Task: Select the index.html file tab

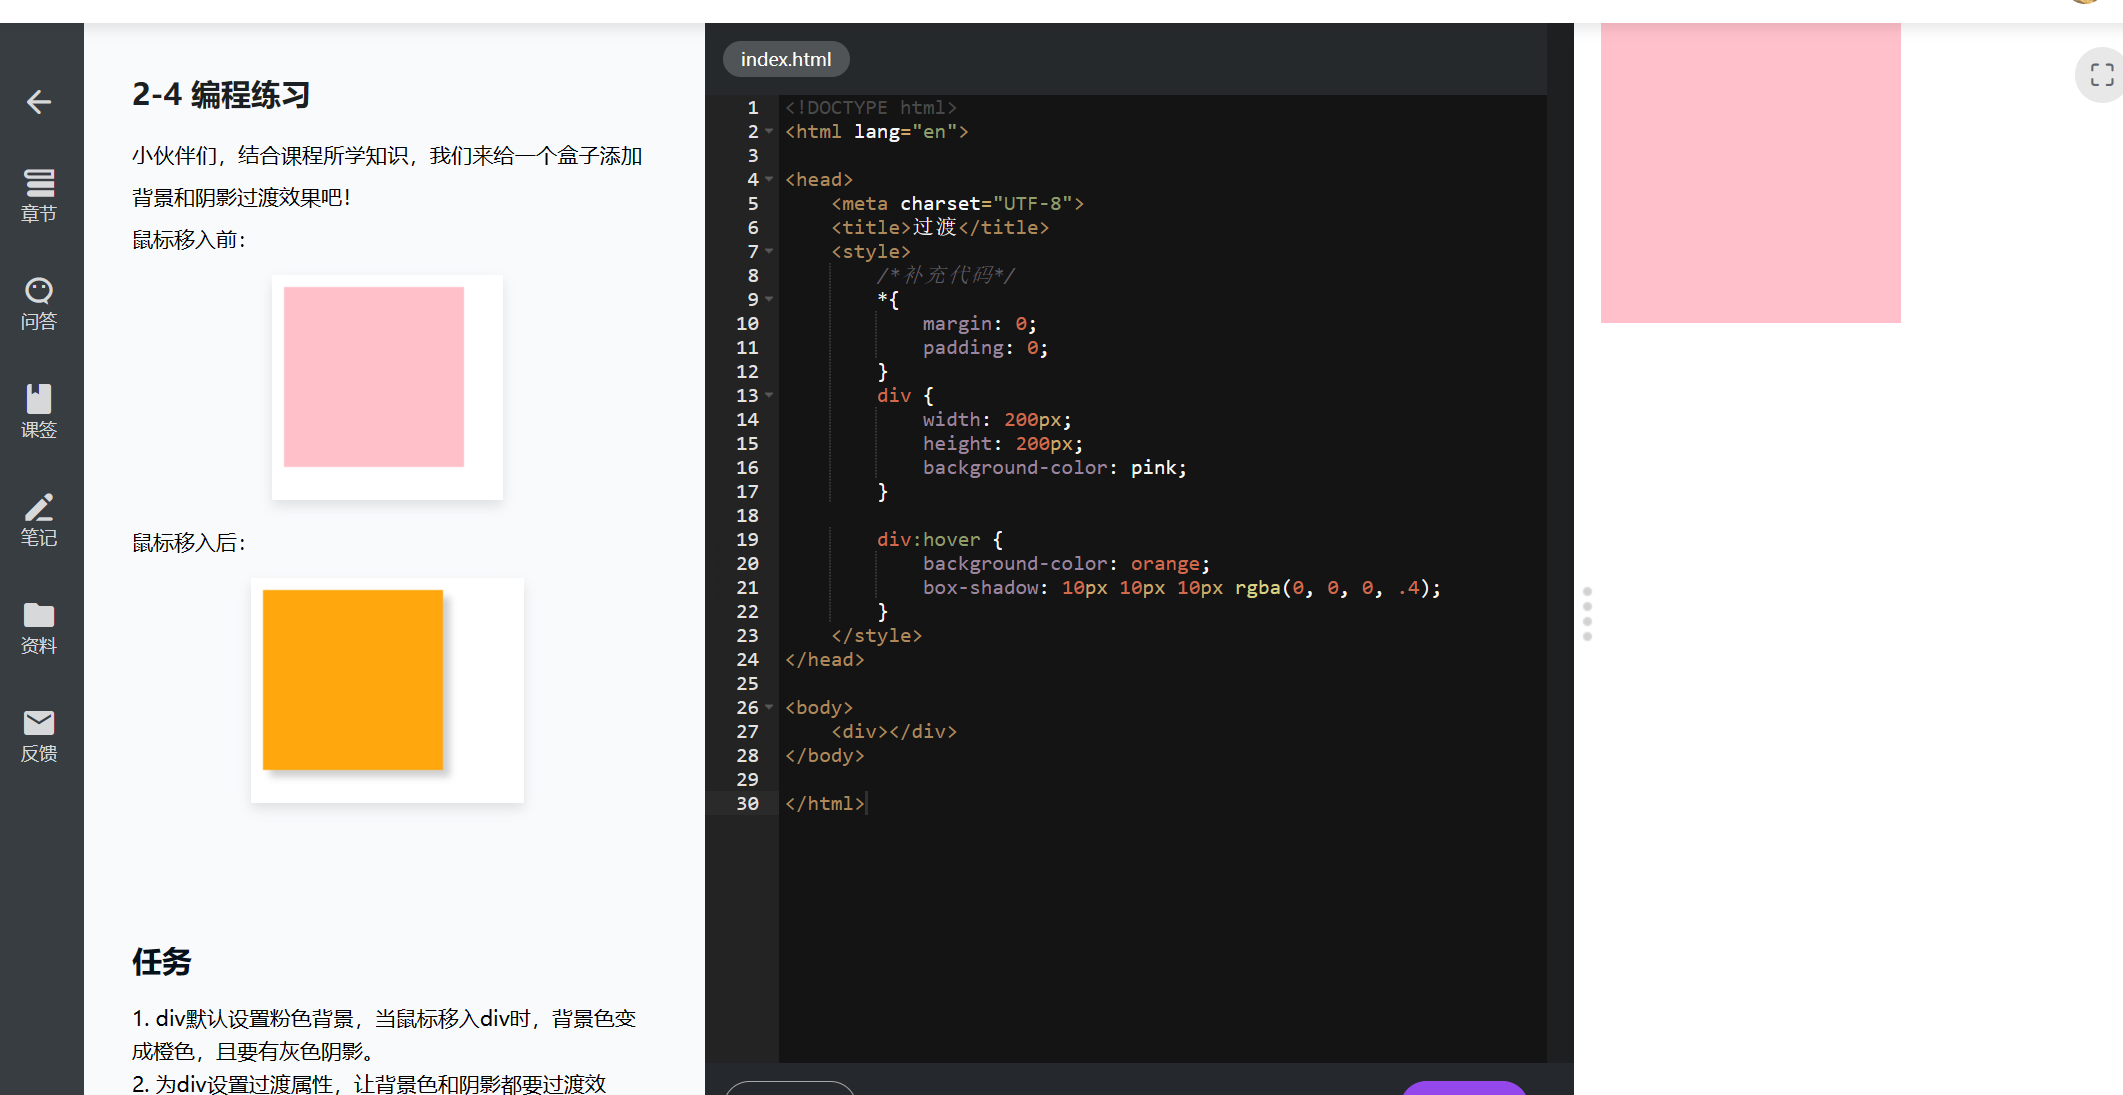Action: pyautogui.click(x=786, y=59)
